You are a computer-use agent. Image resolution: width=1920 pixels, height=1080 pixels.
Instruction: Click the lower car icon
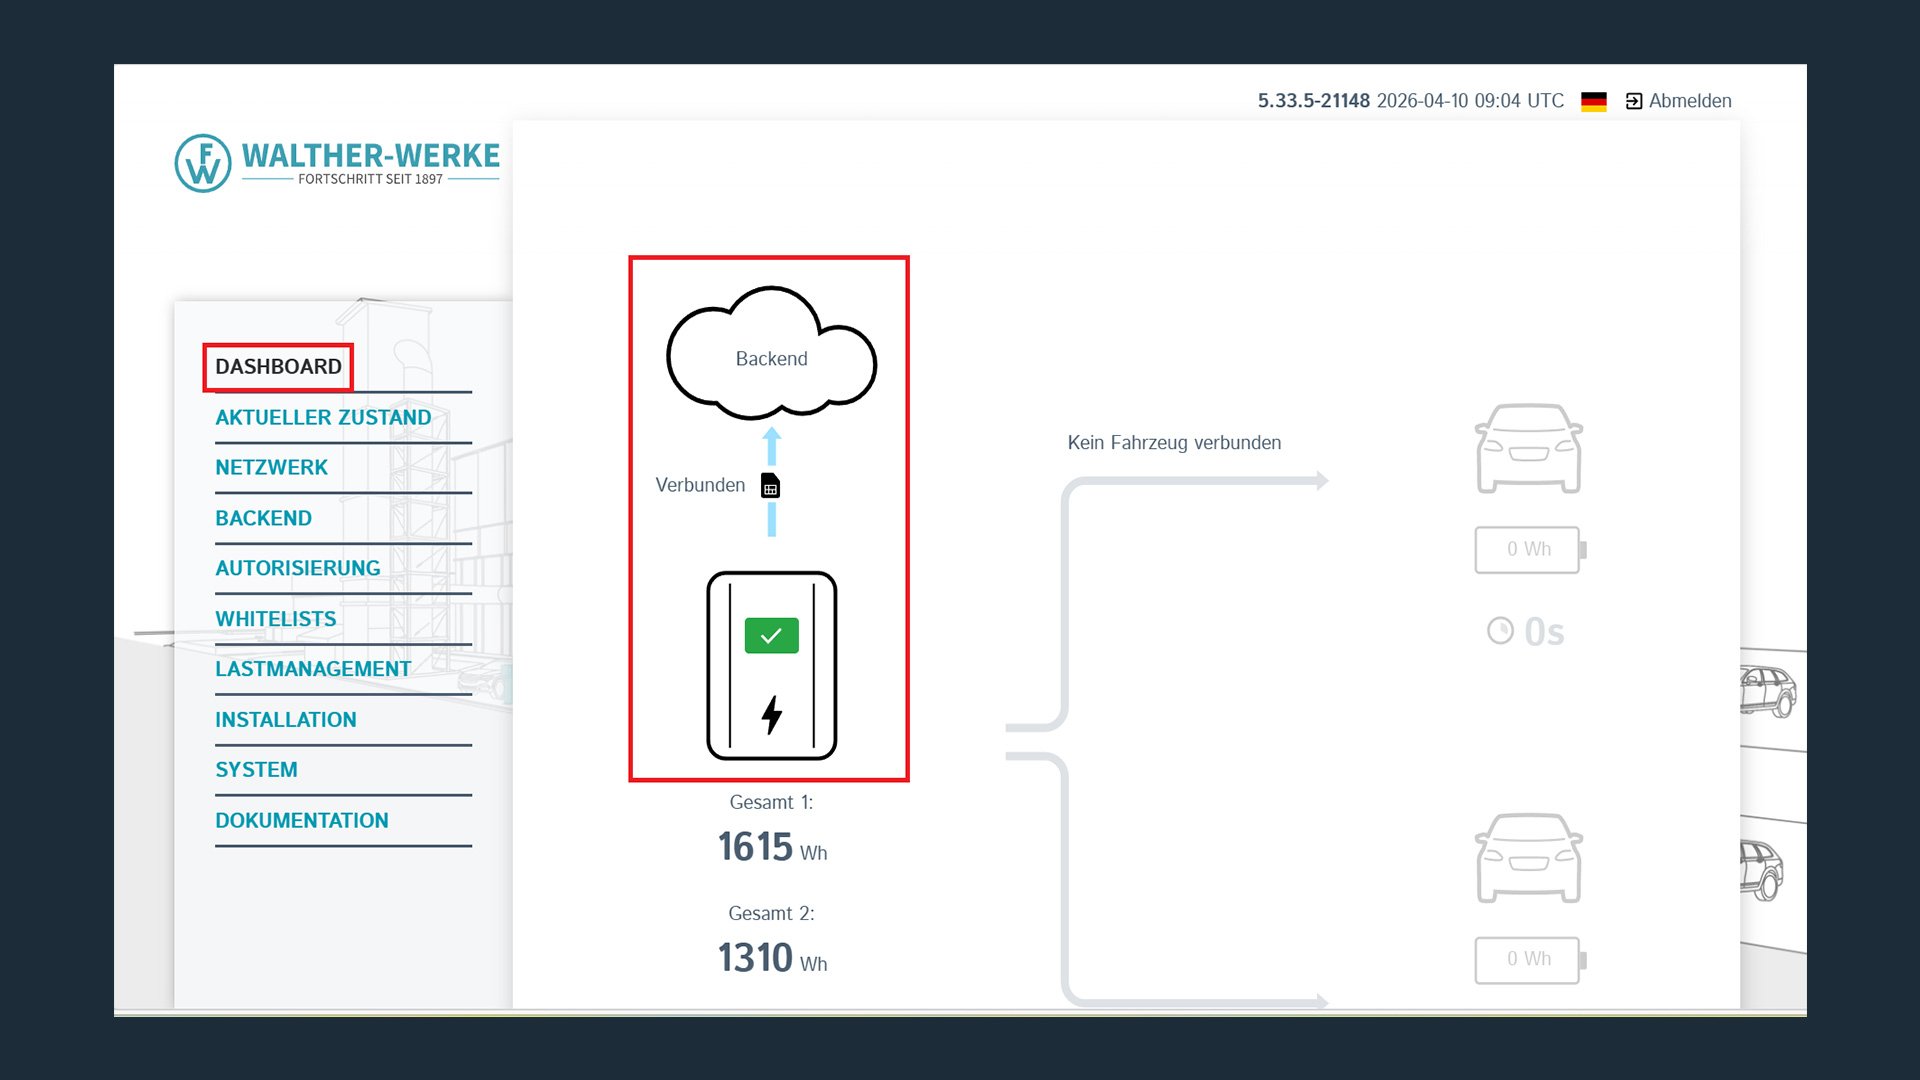1529,858
